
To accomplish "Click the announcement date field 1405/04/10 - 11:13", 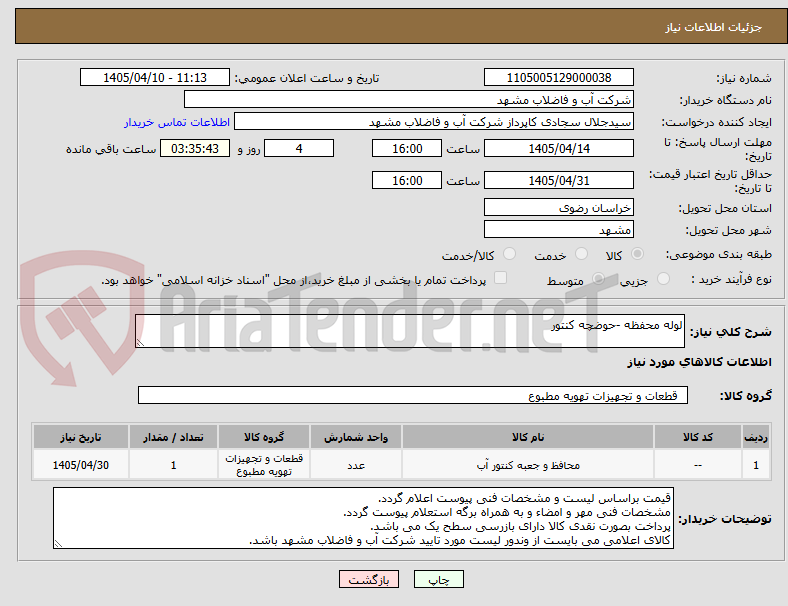I will coord(155,77).
